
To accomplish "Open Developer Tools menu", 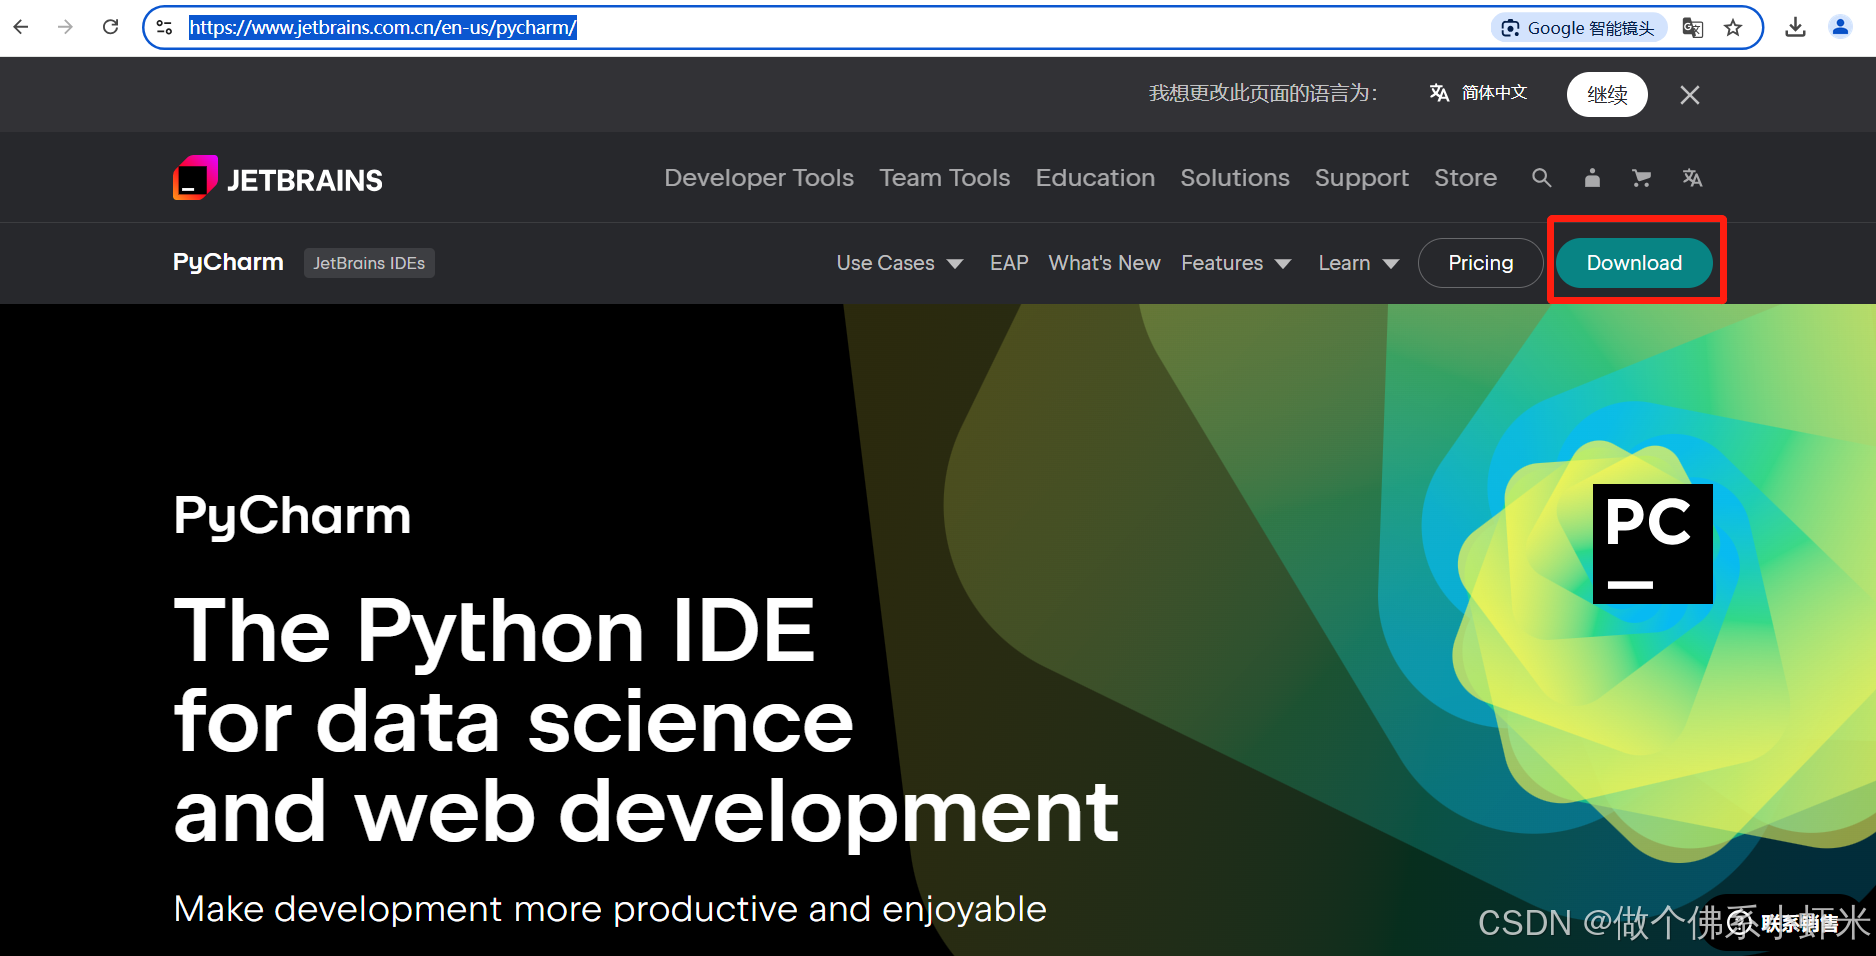I will coord(759,178).
